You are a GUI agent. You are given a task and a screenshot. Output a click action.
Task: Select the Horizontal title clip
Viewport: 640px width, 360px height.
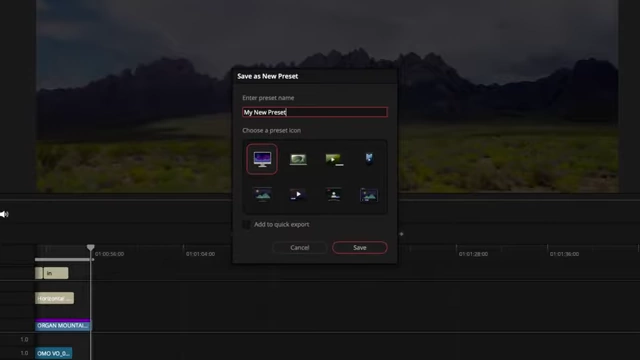coord(54,298)
